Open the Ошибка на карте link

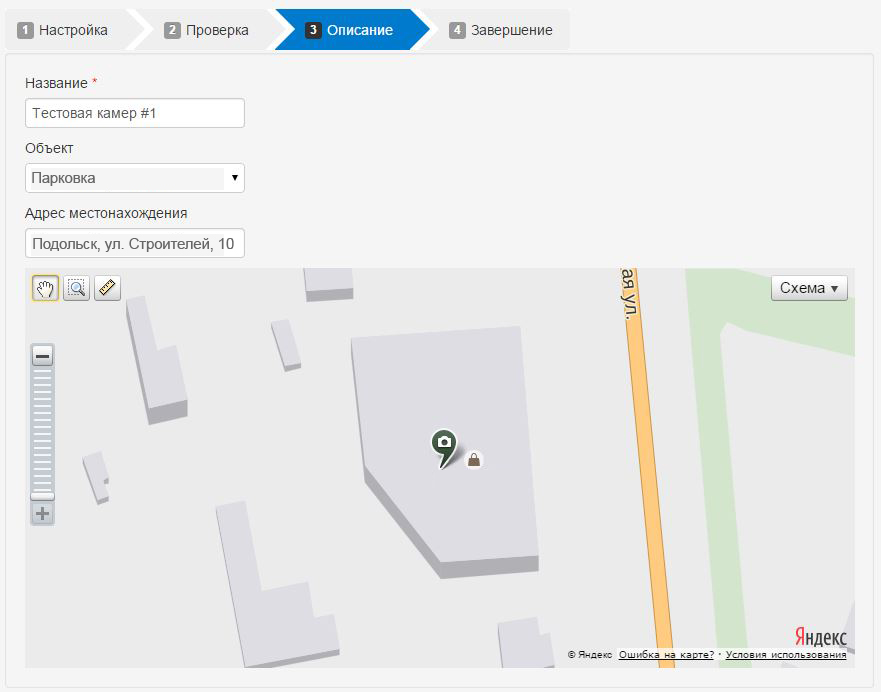666,655
